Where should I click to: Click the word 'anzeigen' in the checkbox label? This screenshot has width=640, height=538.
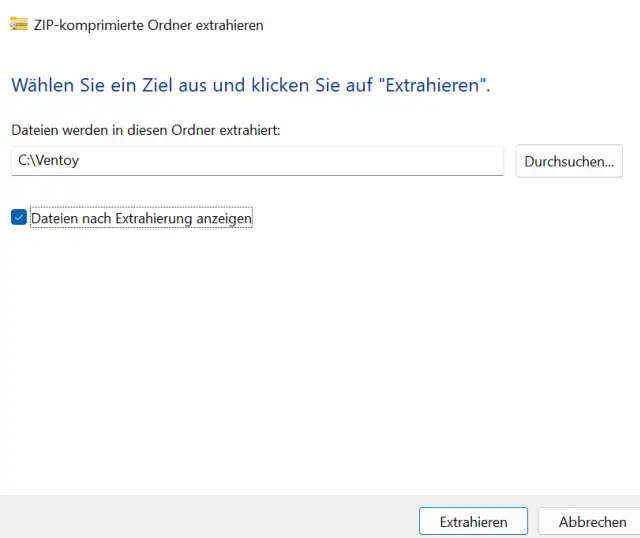(x=224, y=218)
